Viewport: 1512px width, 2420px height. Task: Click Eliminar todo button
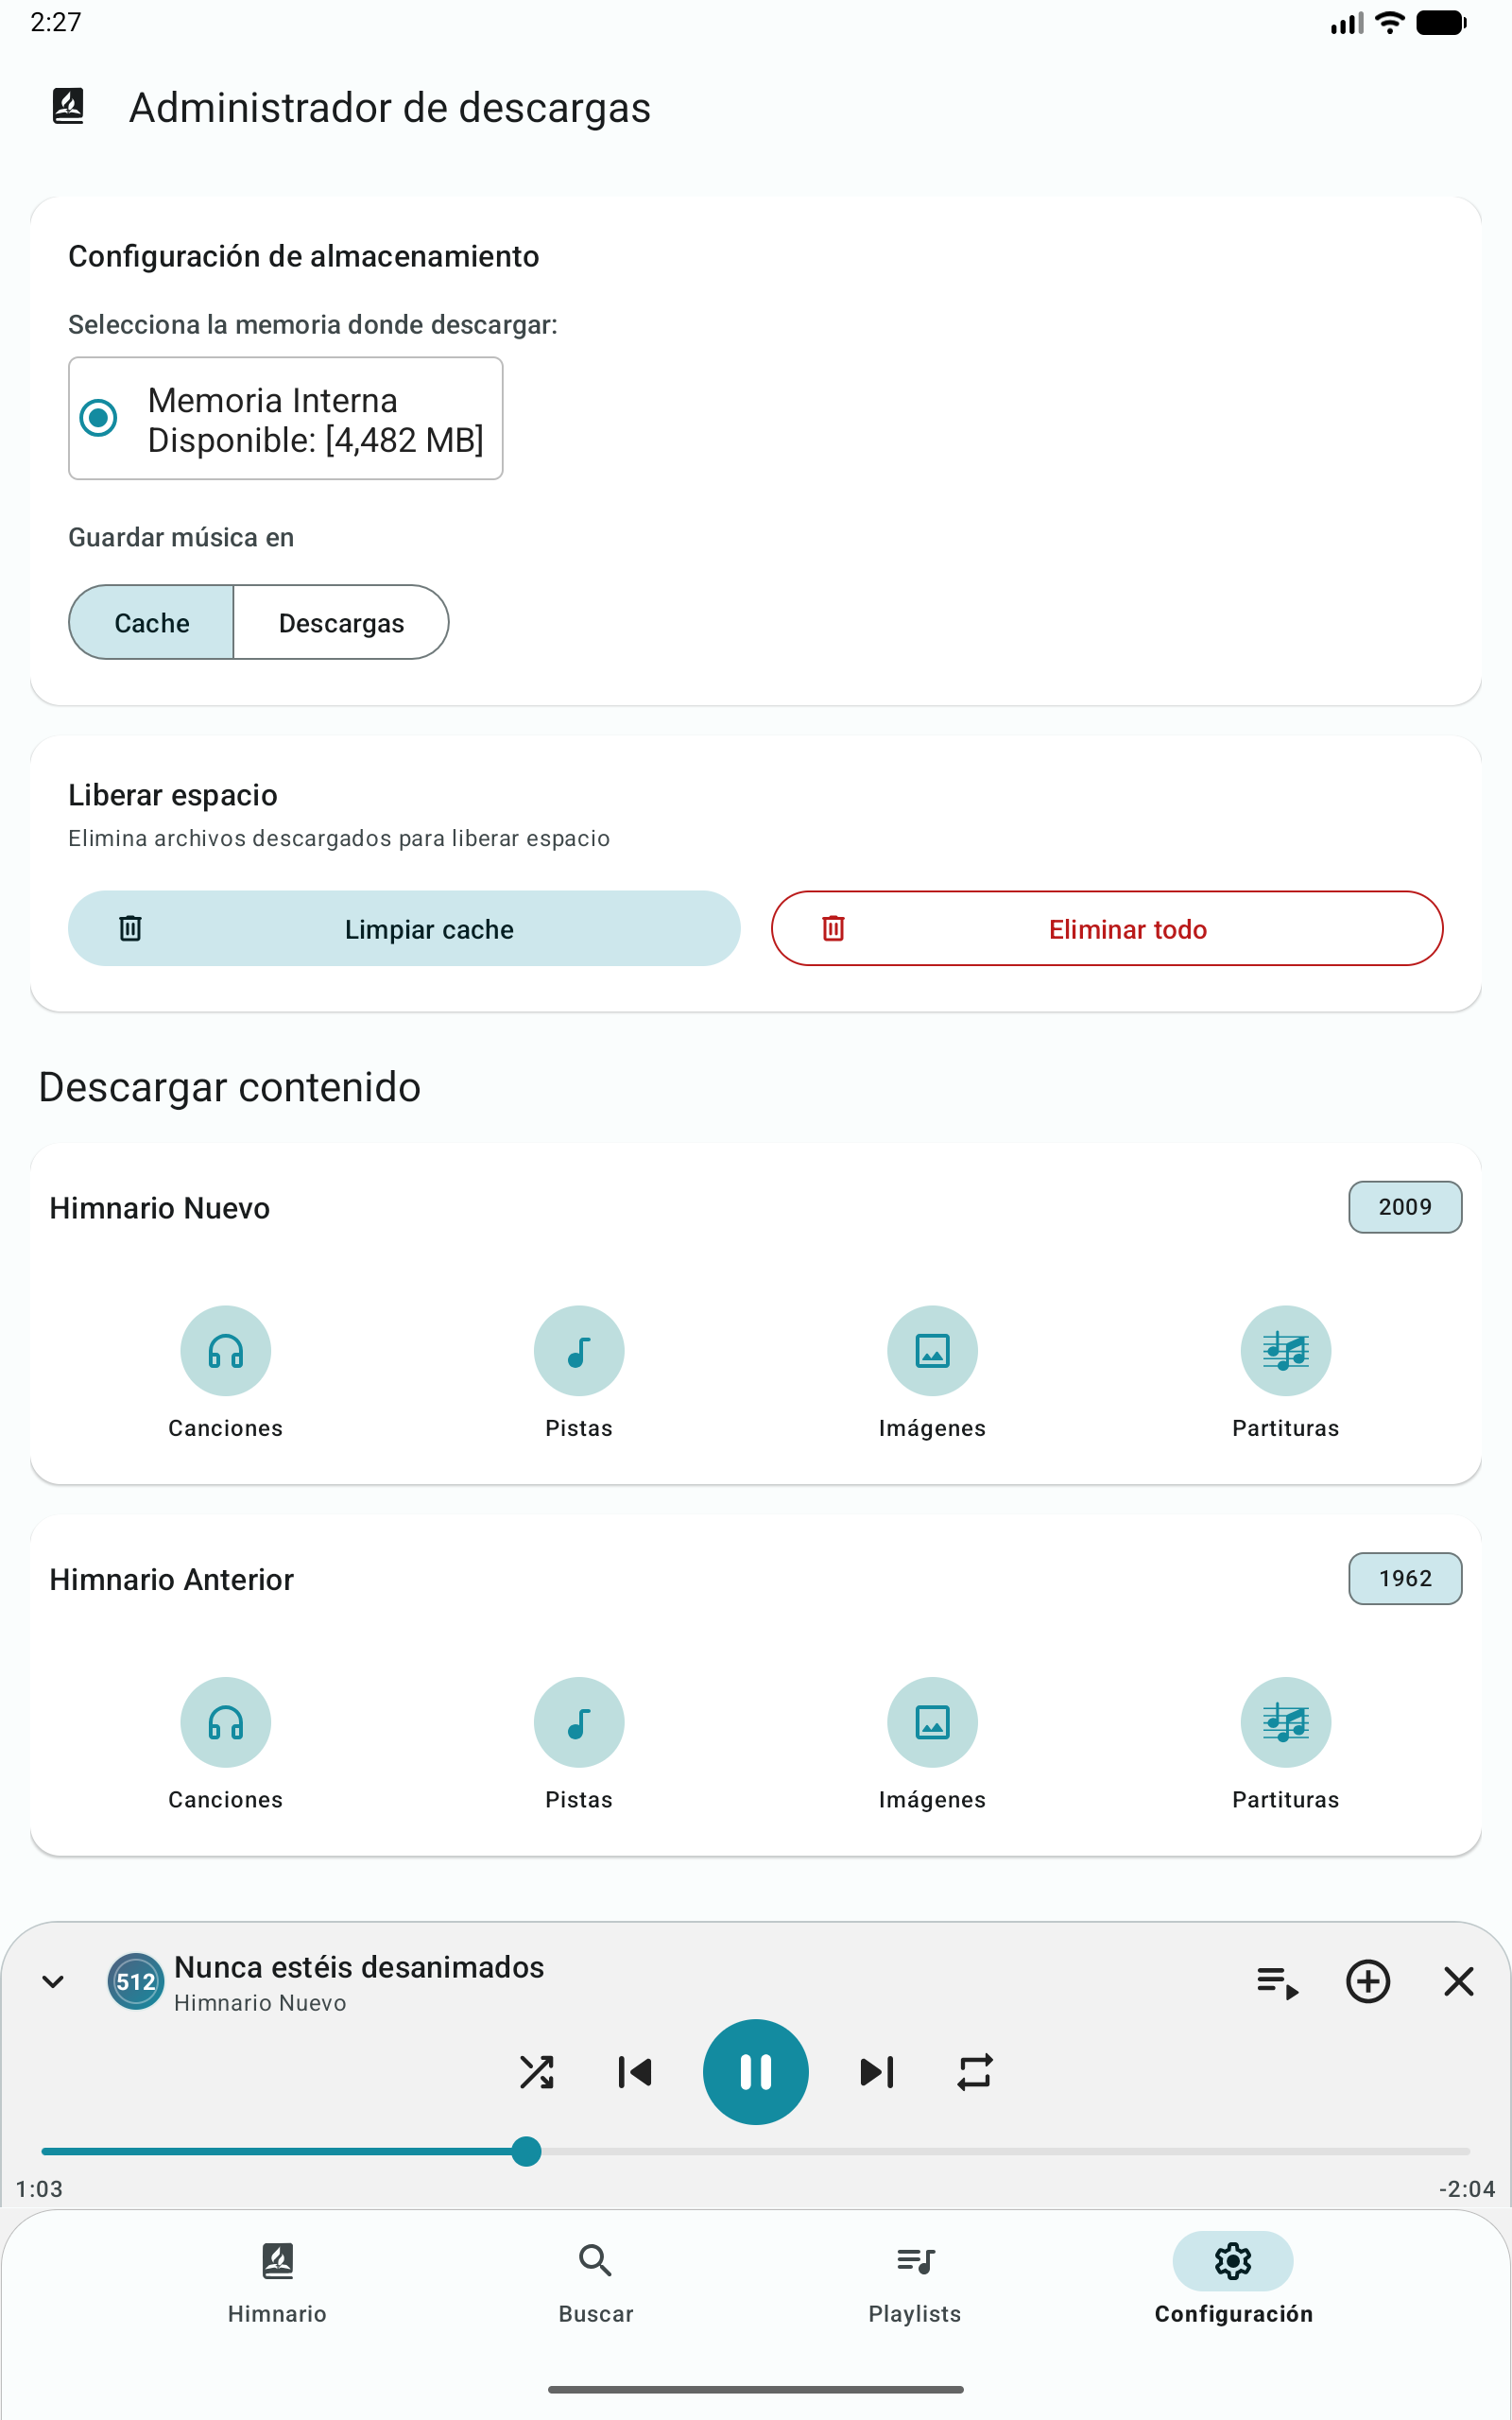coord(1107,928)
